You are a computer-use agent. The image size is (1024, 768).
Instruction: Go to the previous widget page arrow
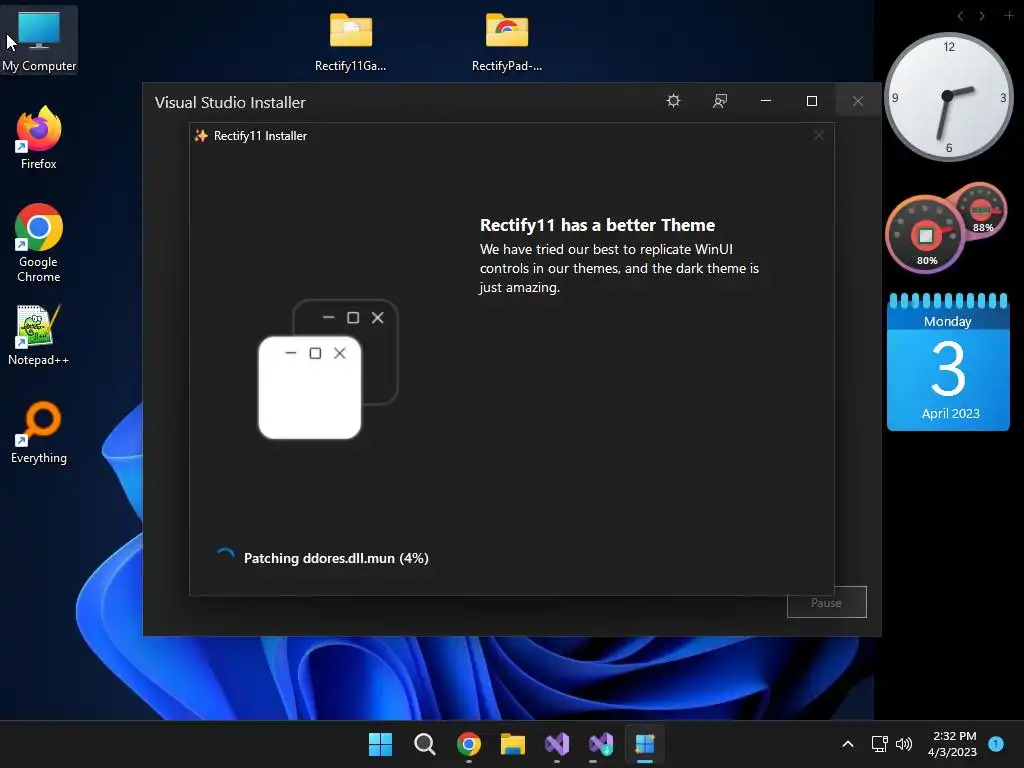960,16
